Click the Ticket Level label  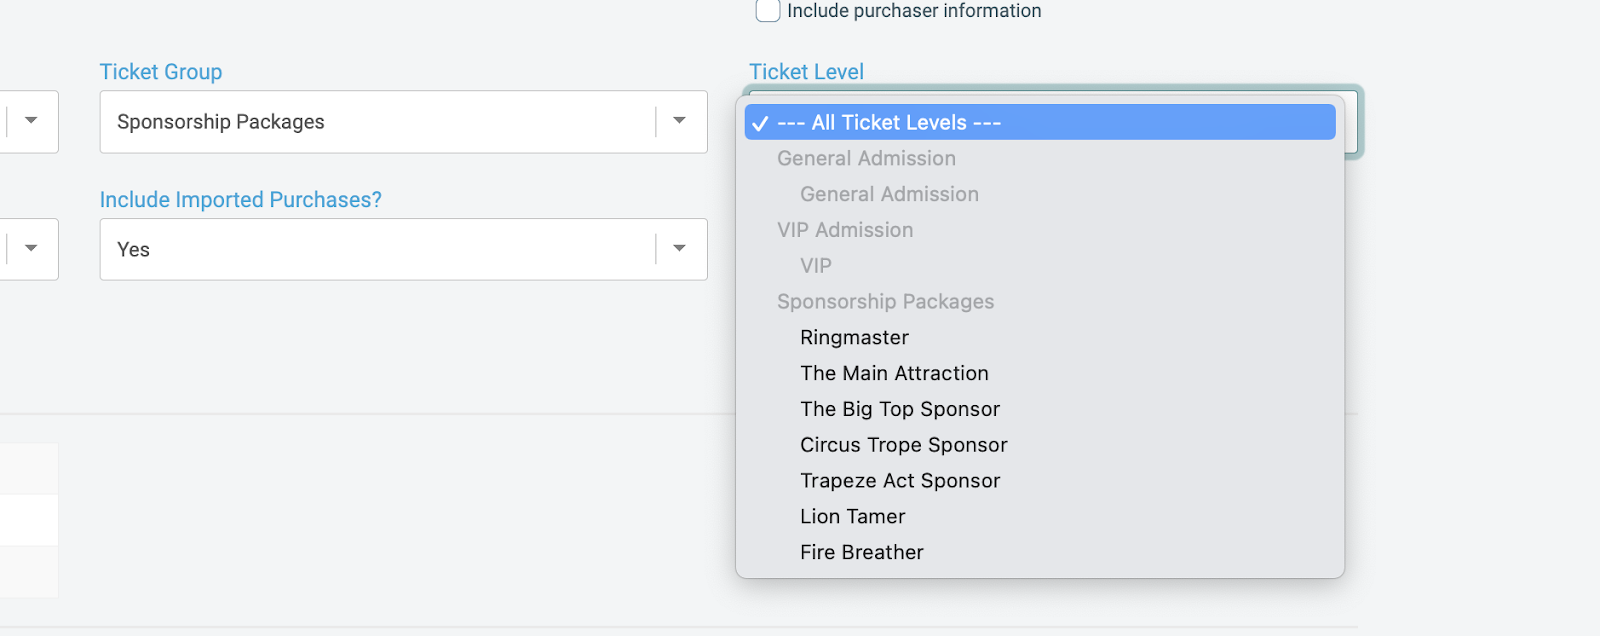806,72
